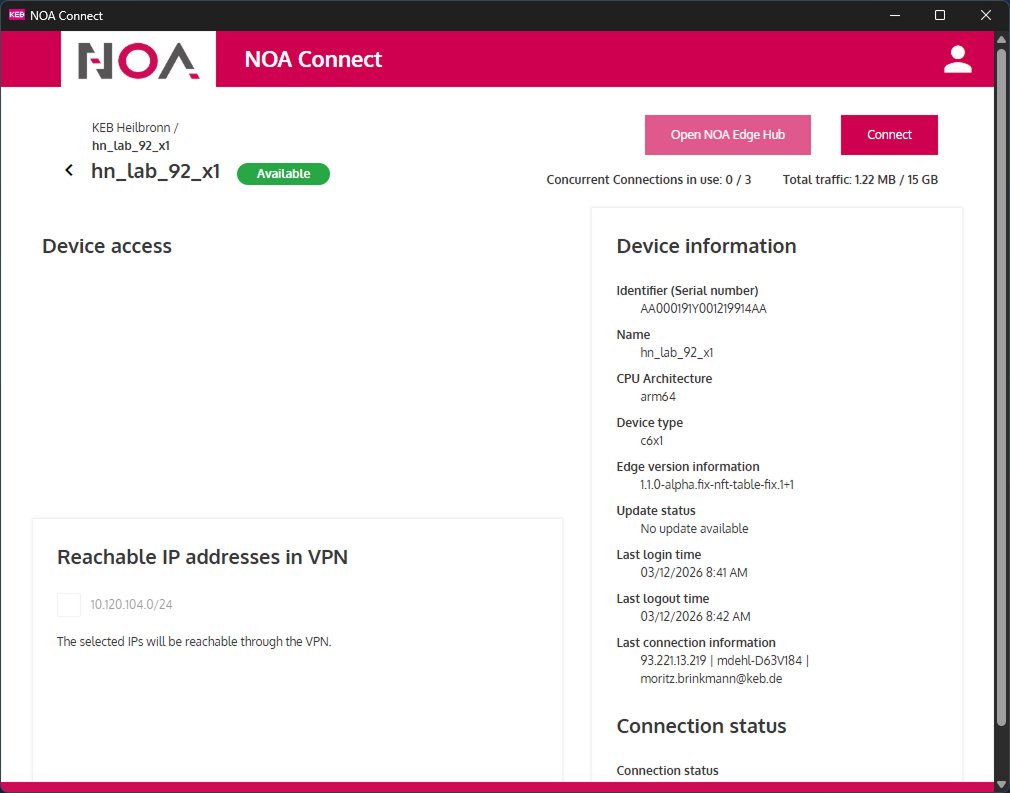Click the serial number AA000191Y001219914AA
The image size is (1010, 793).
coord(703,309)
